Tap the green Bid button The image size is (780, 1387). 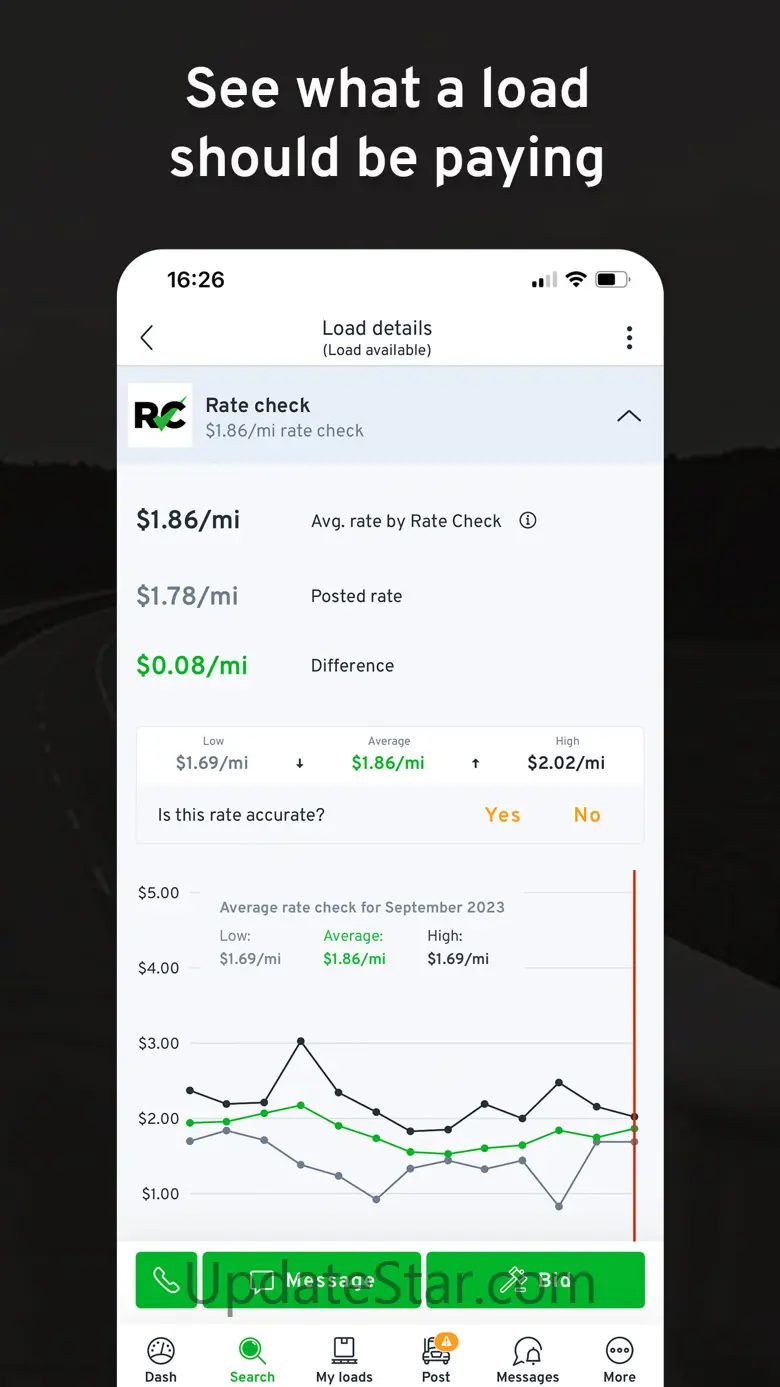pos(535,1280)
